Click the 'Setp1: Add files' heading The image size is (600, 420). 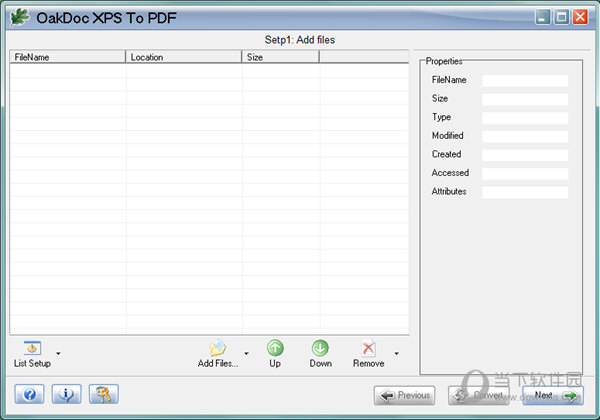point(300,40)
